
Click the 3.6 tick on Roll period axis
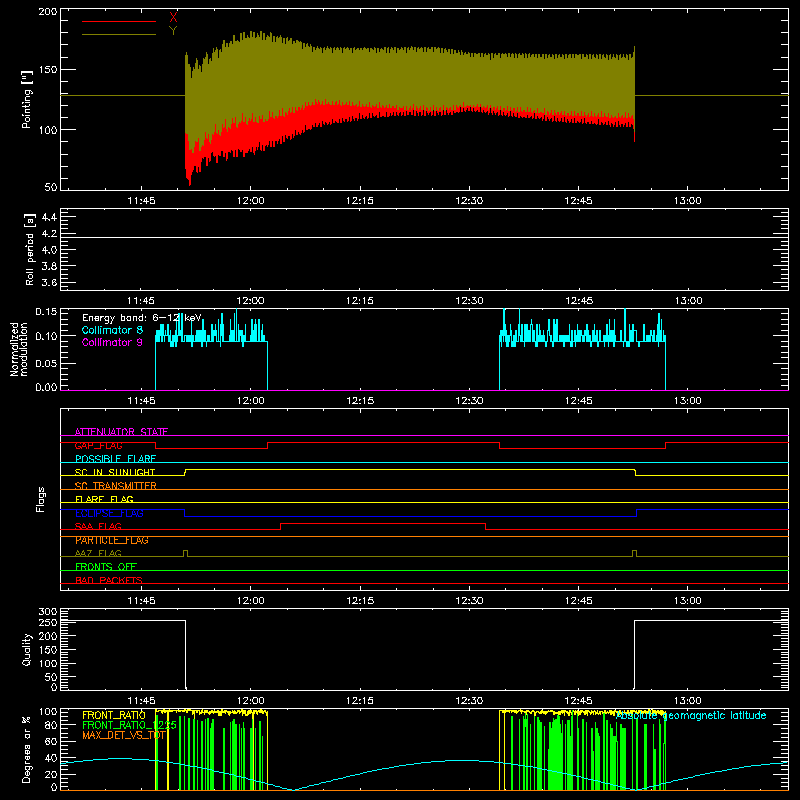pos(49,283)
